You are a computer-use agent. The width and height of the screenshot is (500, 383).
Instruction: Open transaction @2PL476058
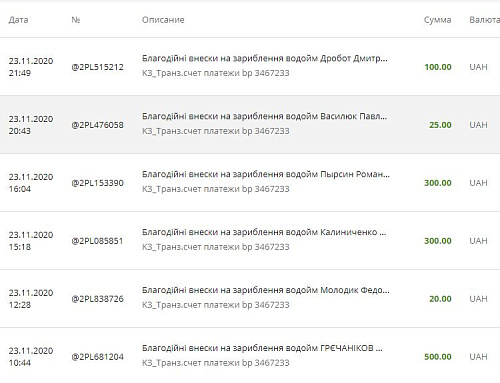click(x=97, y=125)
